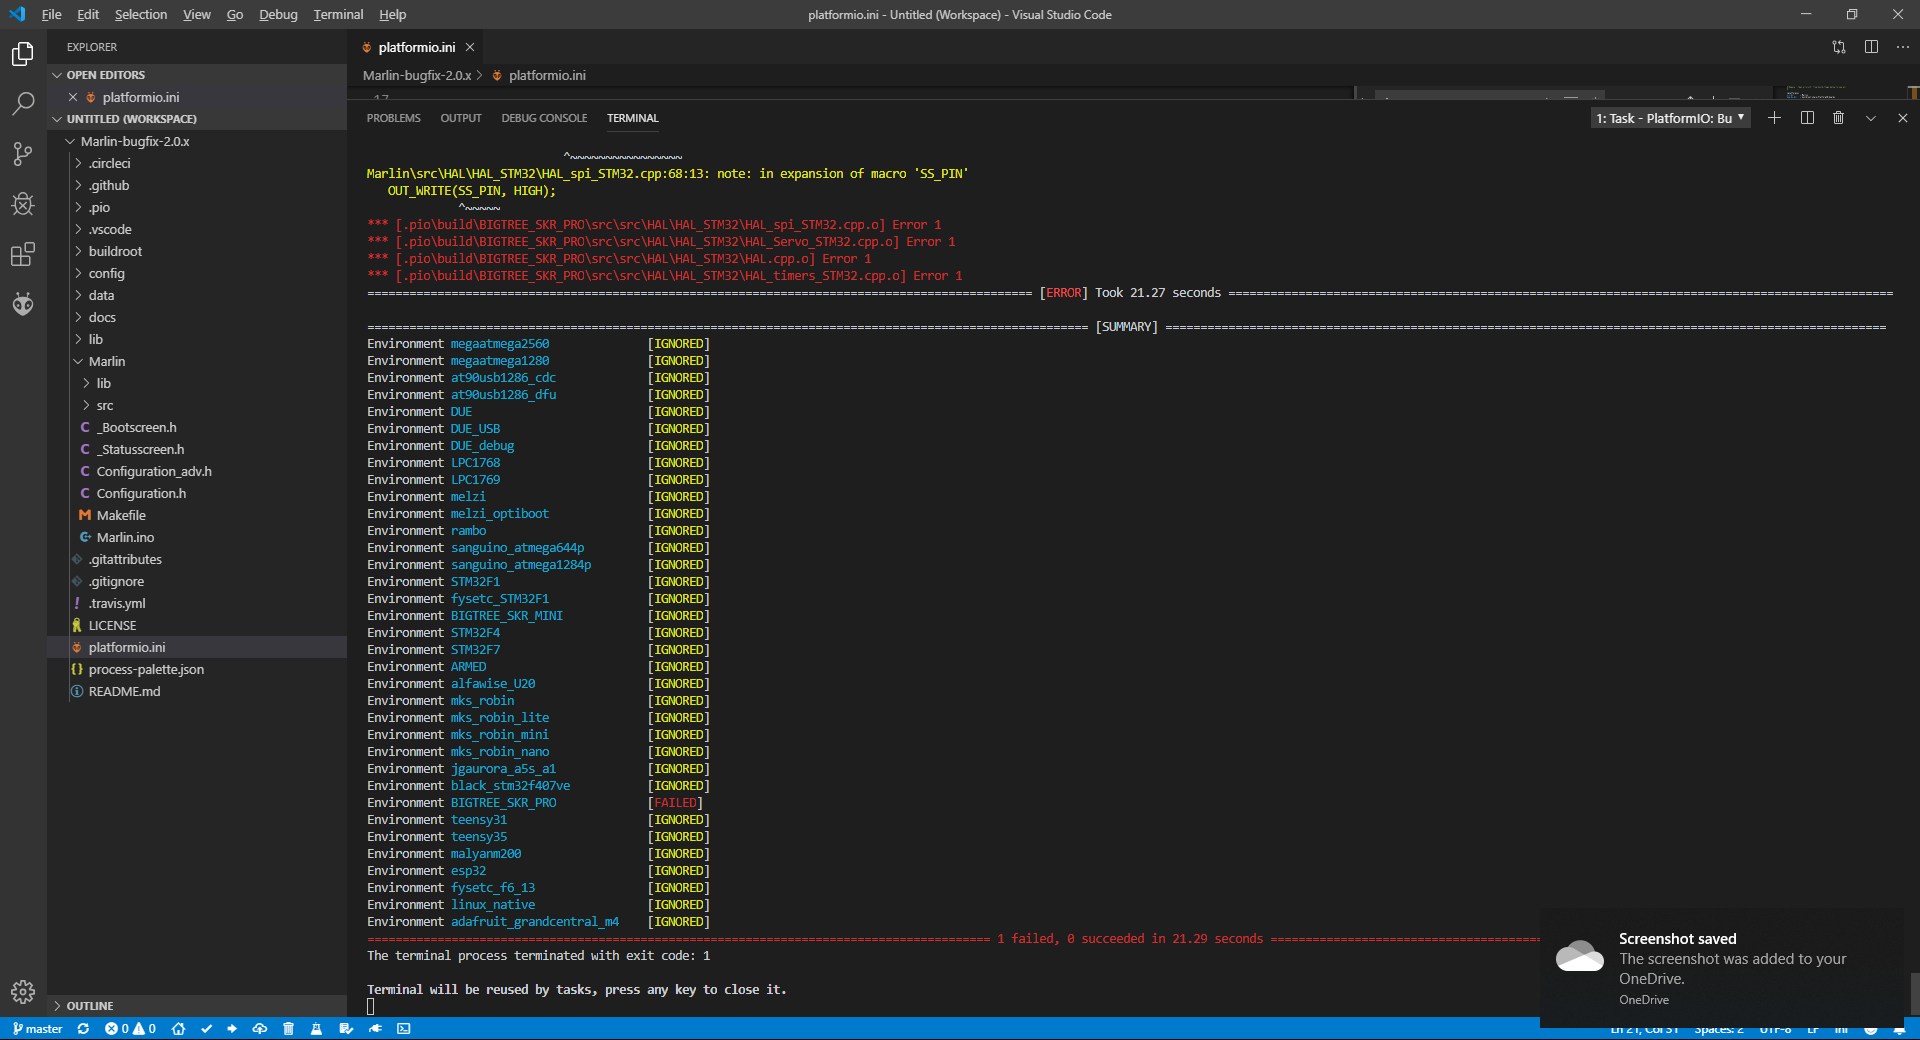Switch to the Problems panel tab

click(x=393, y=118)
